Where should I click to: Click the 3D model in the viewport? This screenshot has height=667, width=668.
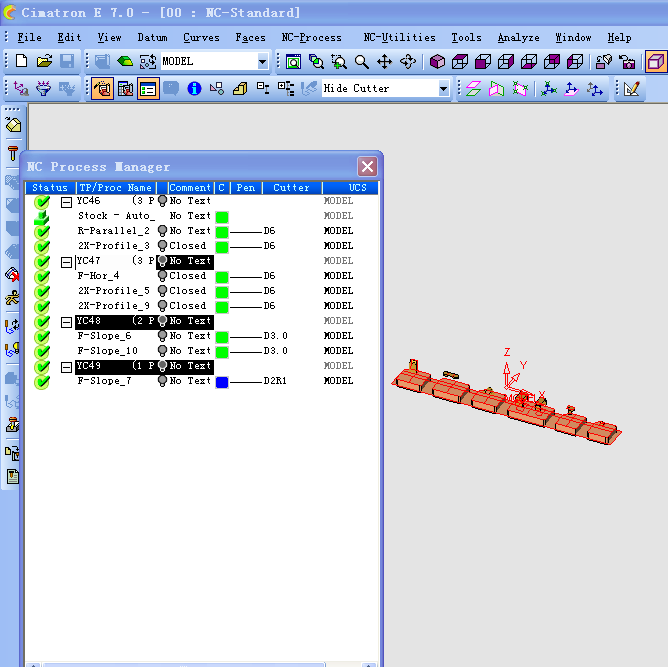pos(506,400)
